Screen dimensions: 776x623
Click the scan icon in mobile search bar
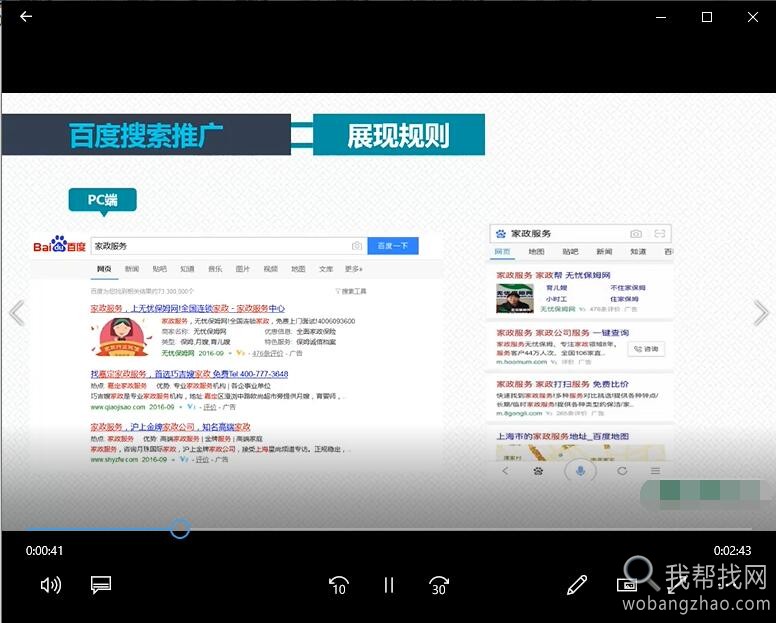pos(660,234)
